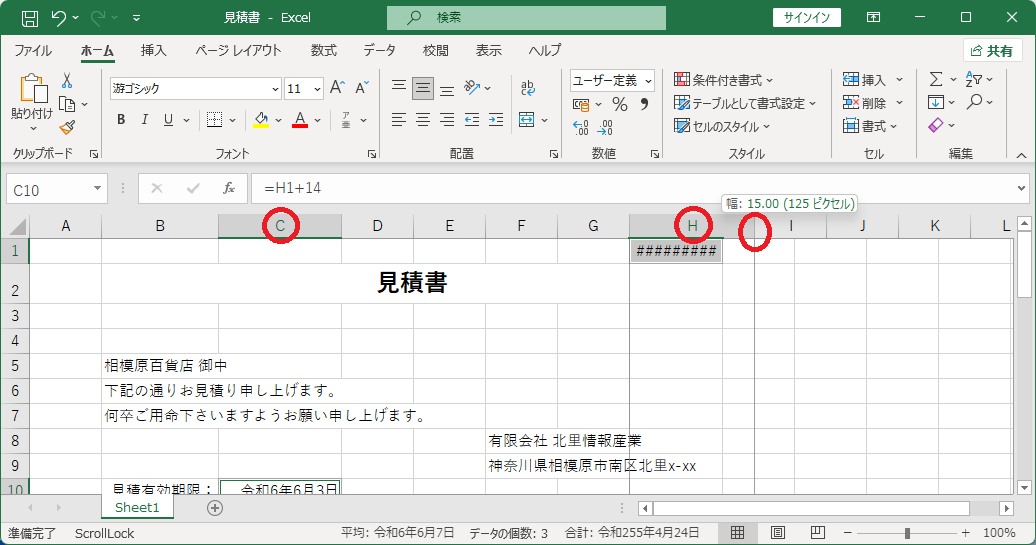Click the AutoSum sigma icon
The image size is (1036, 545).
(x=936, y=80)
